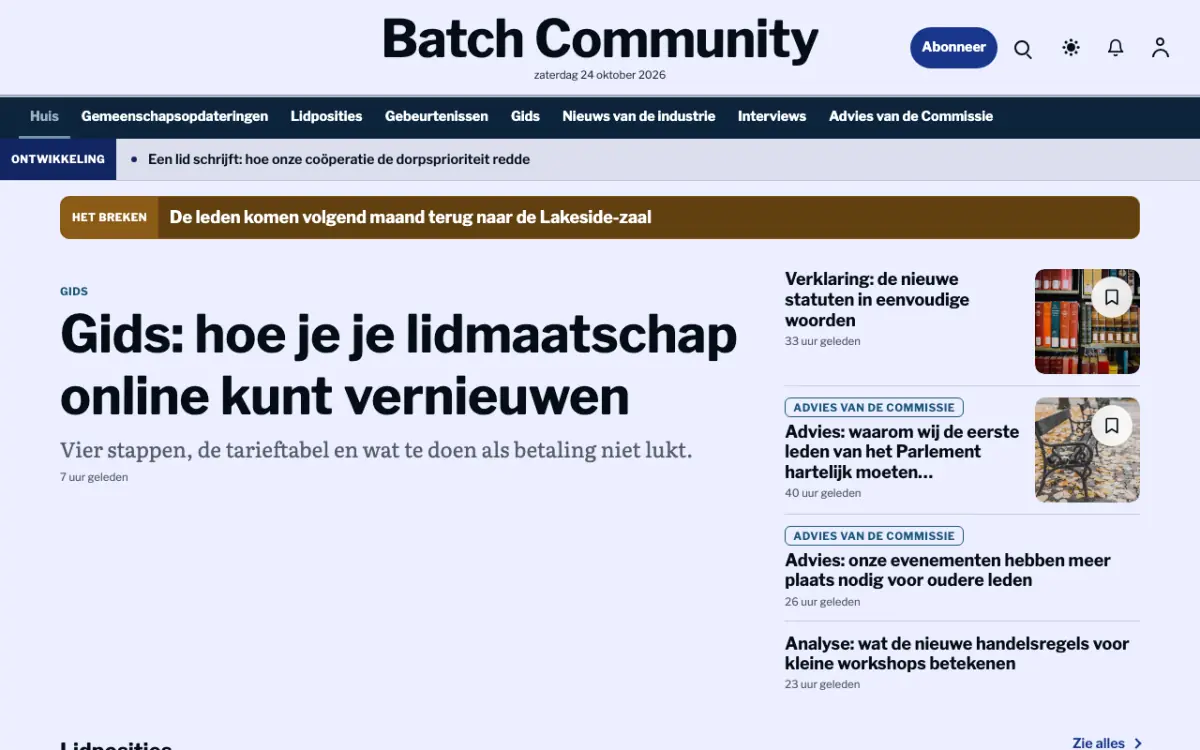Image resolution: width=1200 pixels, height=750 pixels.
Task: Click bookshelf thumbnail image
Action: point(1087,321)
